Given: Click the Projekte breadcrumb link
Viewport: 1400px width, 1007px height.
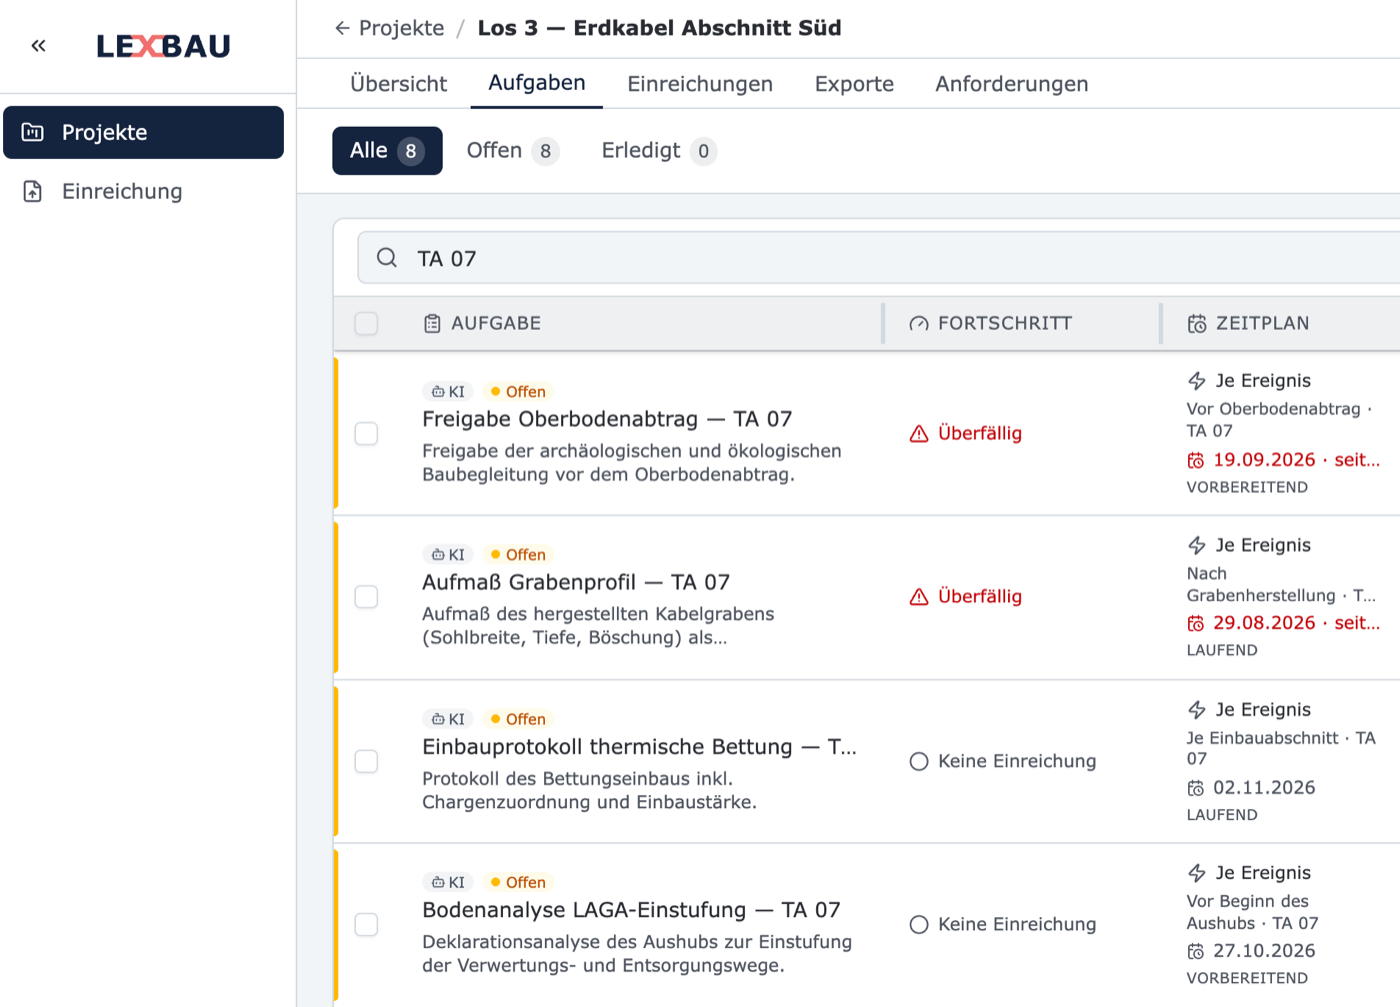Looking at the screenshot, I should coord(401,28).
